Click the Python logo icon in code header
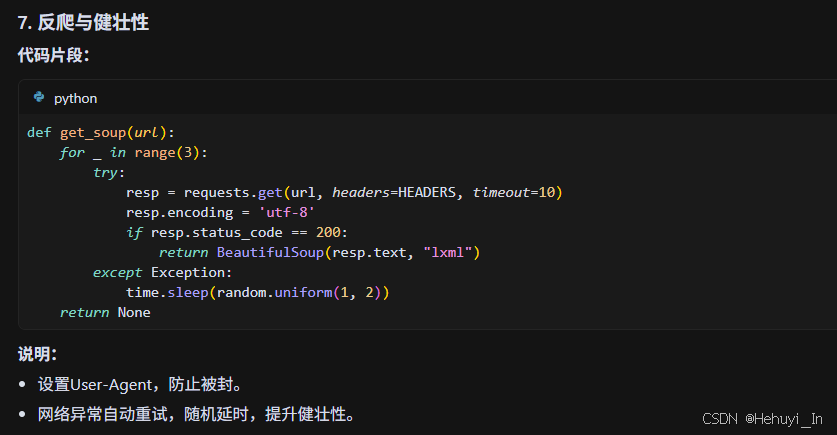 tap(39, 98)
